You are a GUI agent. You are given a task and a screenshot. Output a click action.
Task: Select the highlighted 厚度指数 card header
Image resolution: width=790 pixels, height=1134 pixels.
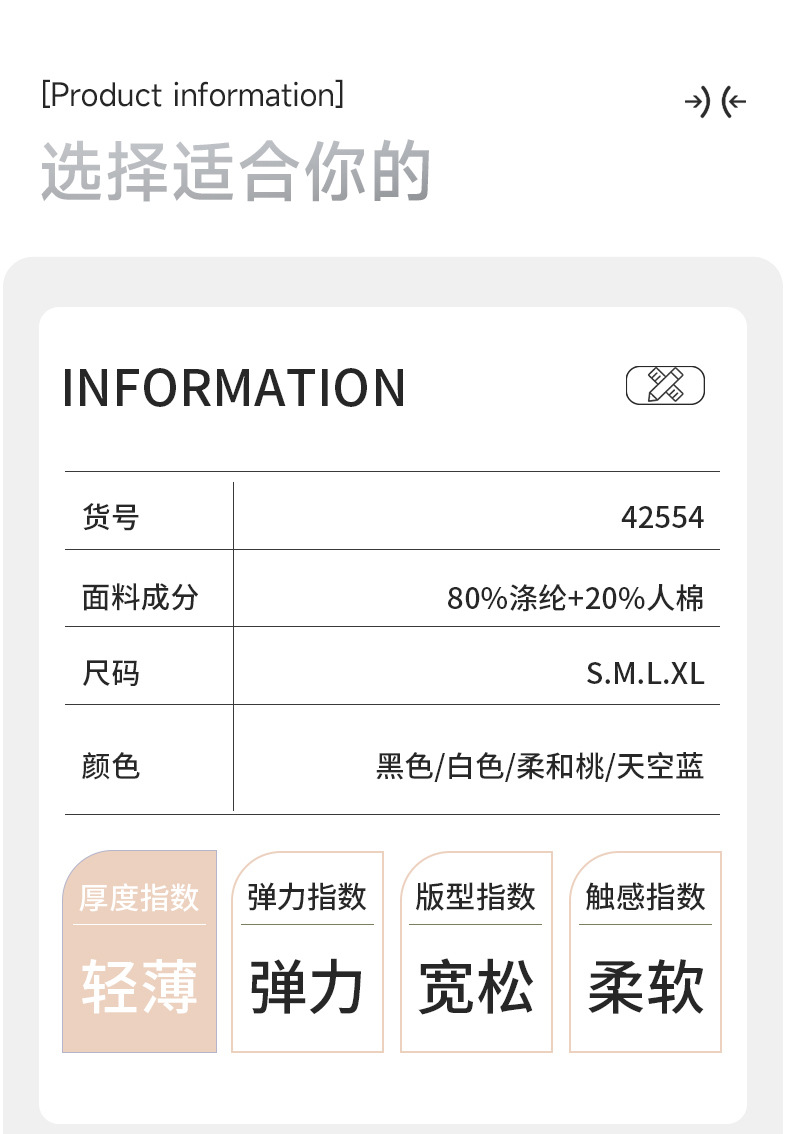(139, 897)
